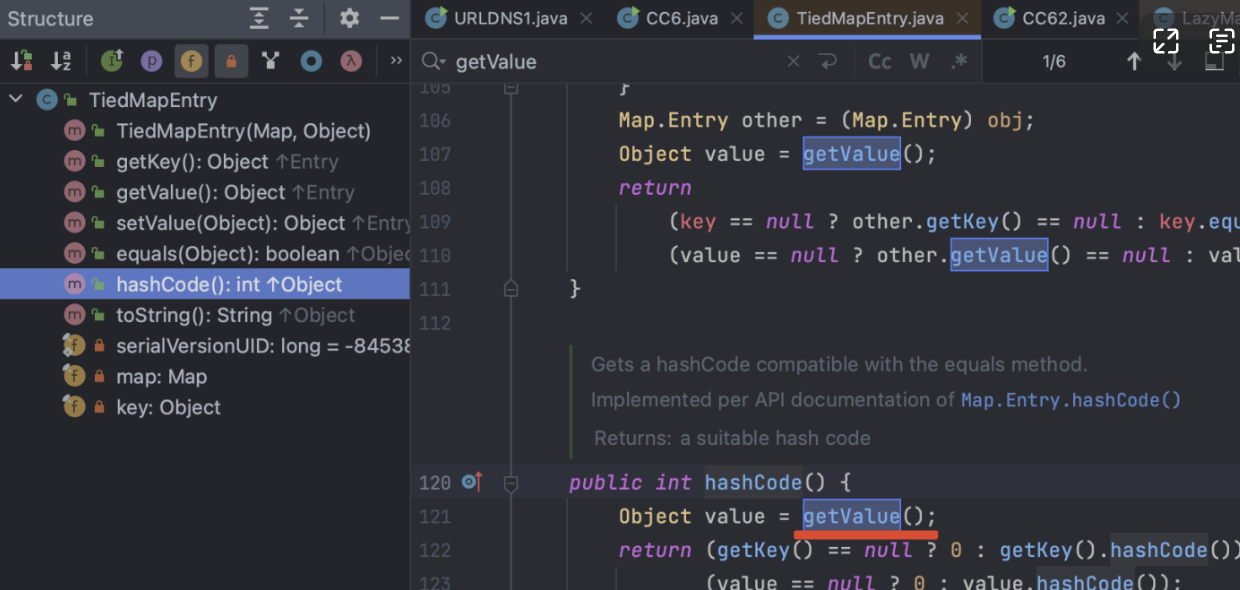
Task: Follow the Map.Entry.hashCode() doc link
Action: pos(1070,400)
